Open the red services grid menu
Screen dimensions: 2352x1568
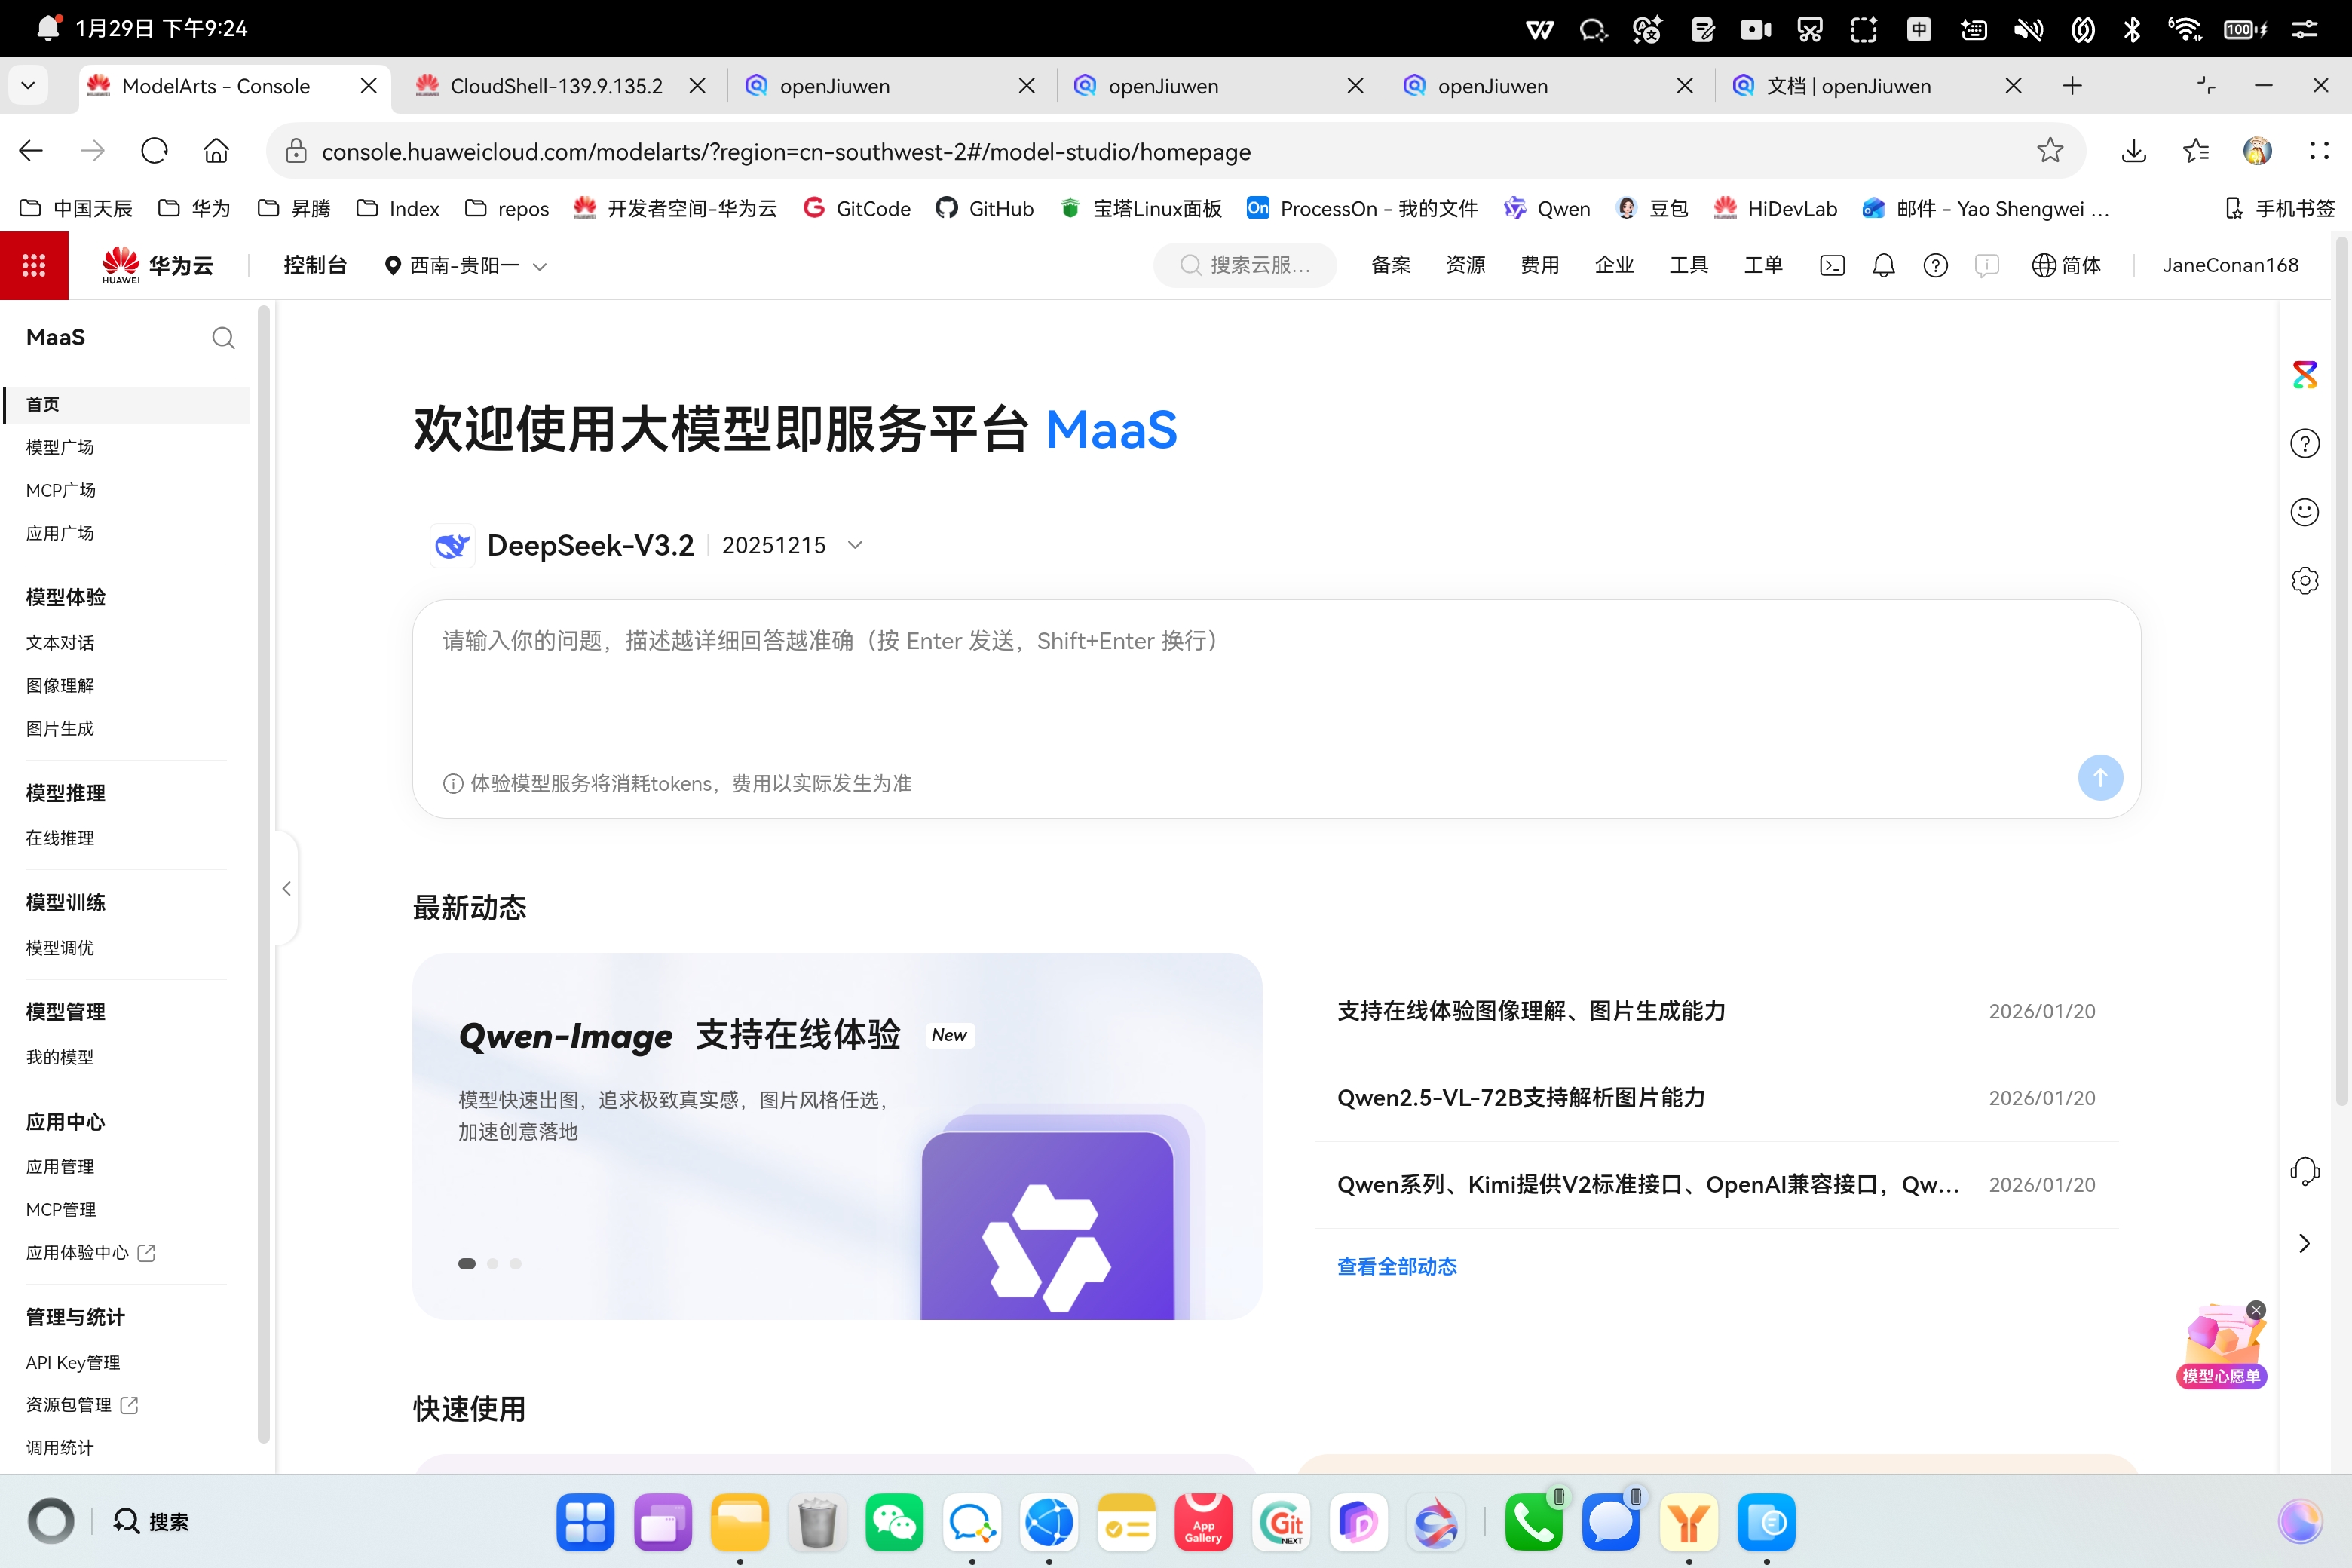coord(34,265)
